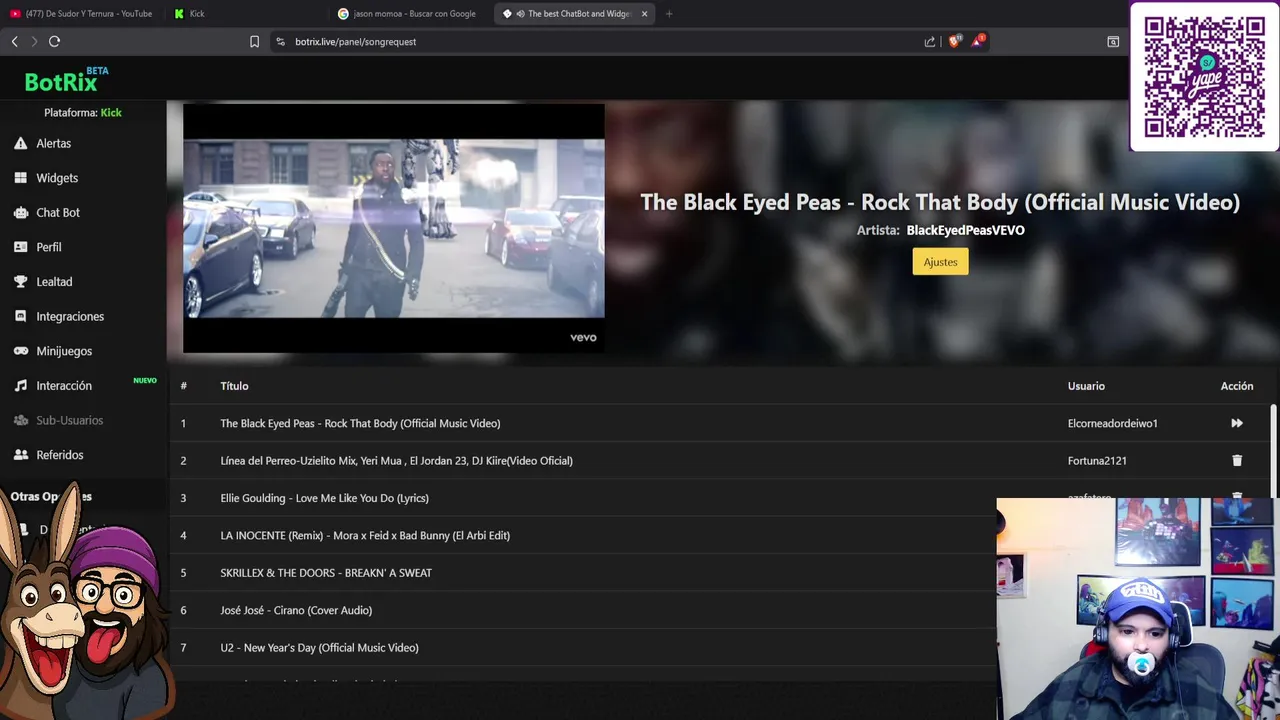The image size is (1280, 720).
Task: Open the Referidos people icon
Action: click(20, 455)
